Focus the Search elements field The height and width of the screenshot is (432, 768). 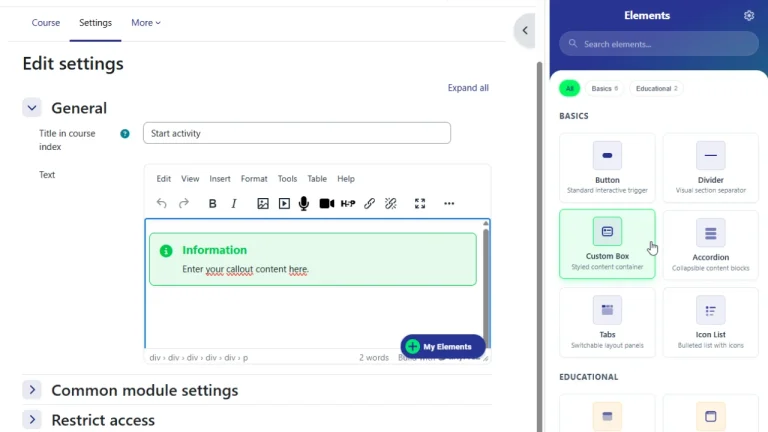659,44
